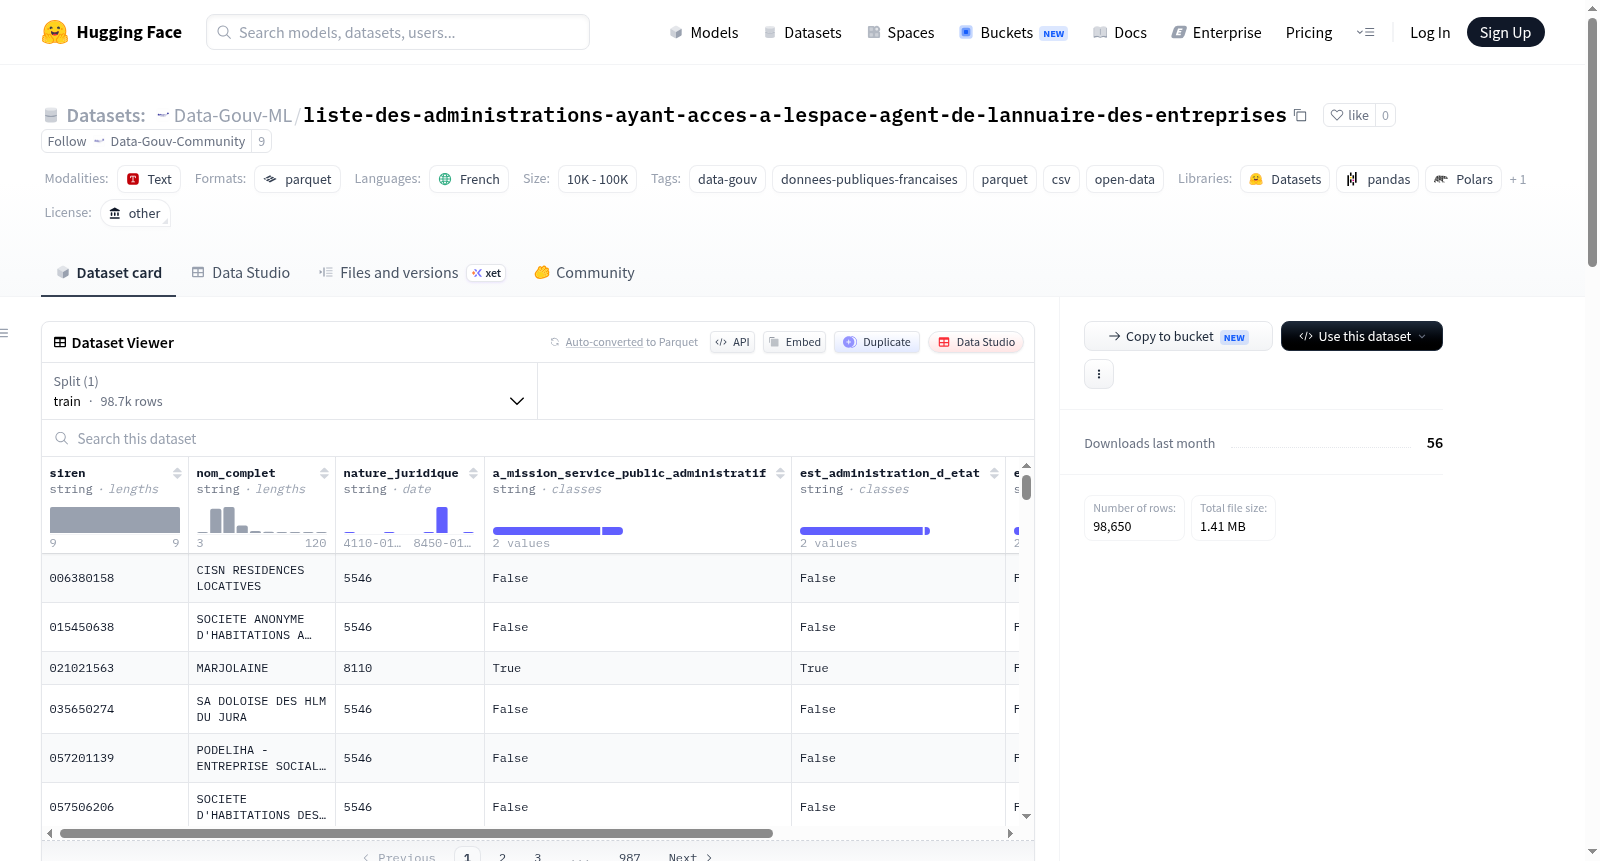Viewport: 1600px width, 861px height.
Task: Sort a_mission_service_public_administratif column icon
Action: pyautogui.click(x=780, y=473)
